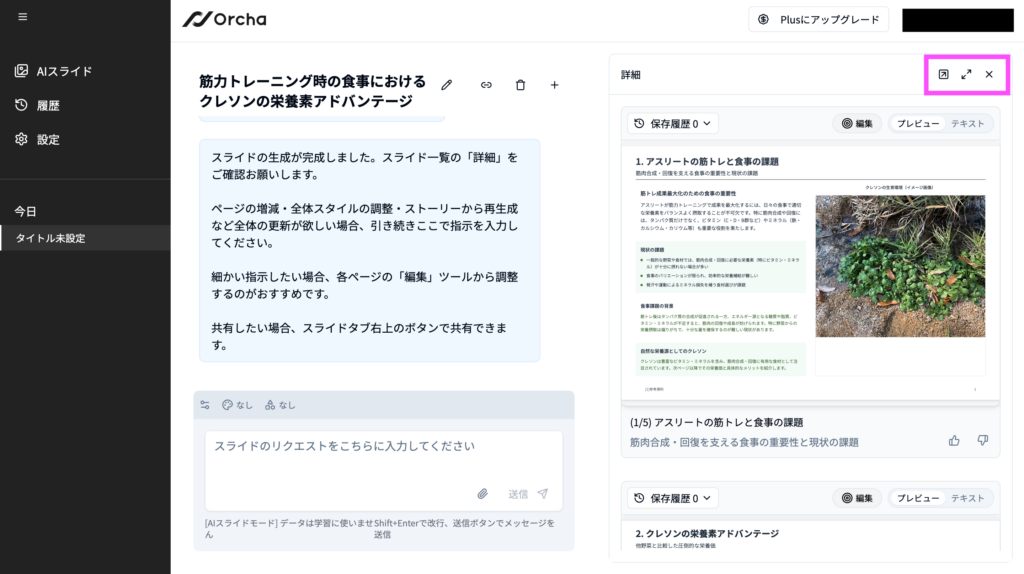The image size is (1024, 574).
Task: Switch slide 1 to テキスト view
Action: pyautogui.click(x=967, y=123)
